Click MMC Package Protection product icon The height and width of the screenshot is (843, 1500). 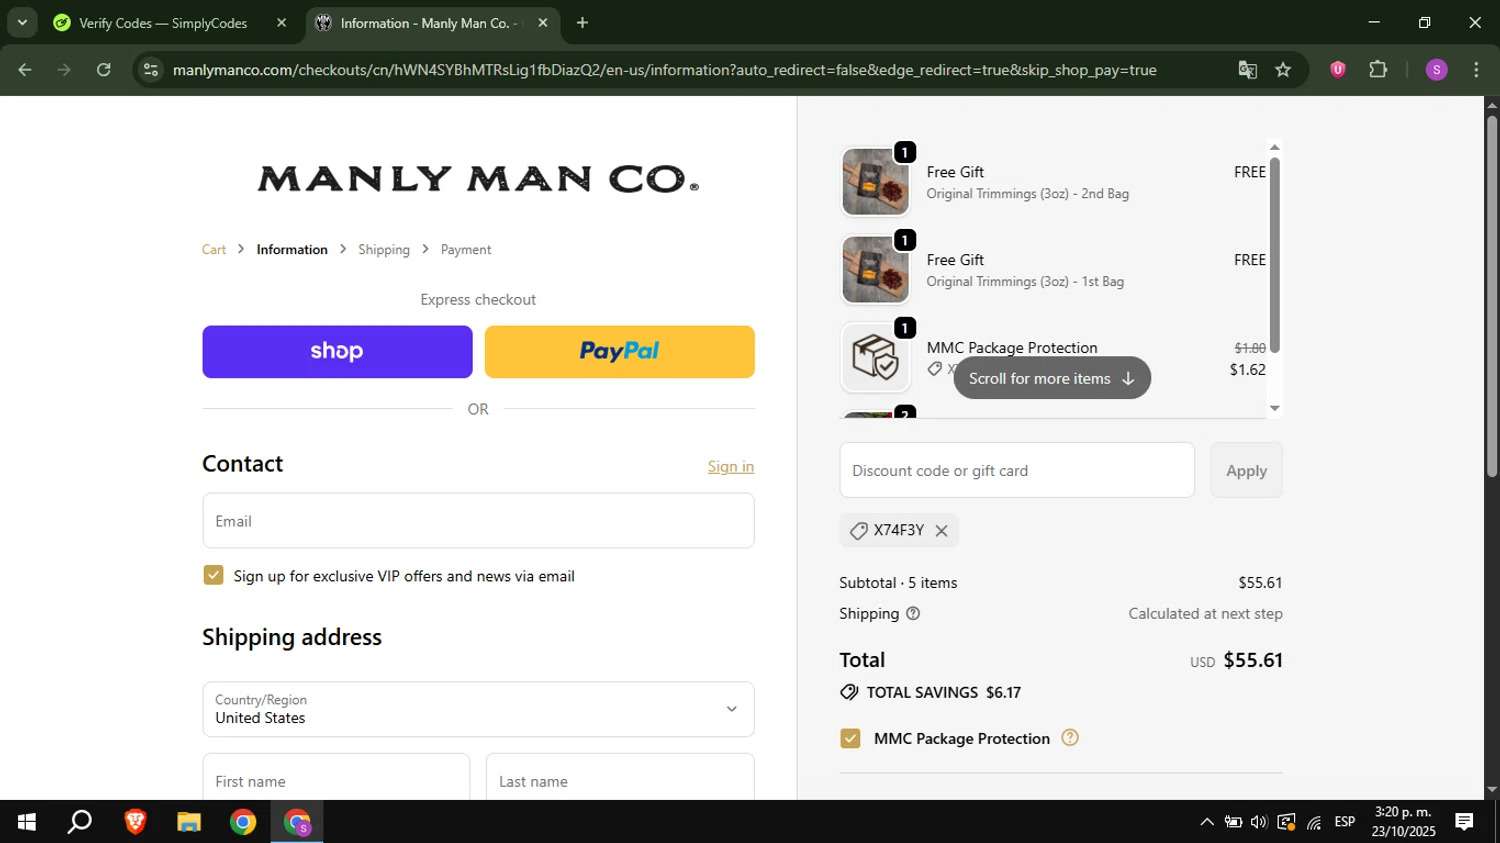875,357
